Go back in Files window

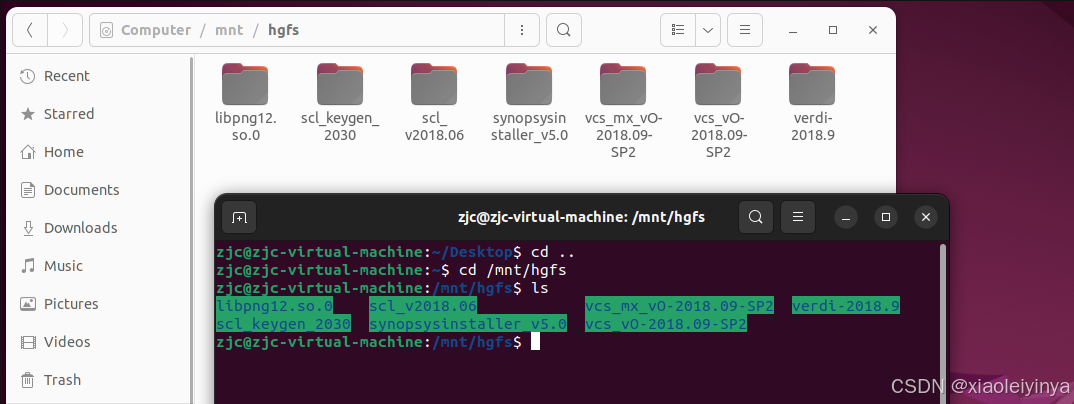point(30,30)
